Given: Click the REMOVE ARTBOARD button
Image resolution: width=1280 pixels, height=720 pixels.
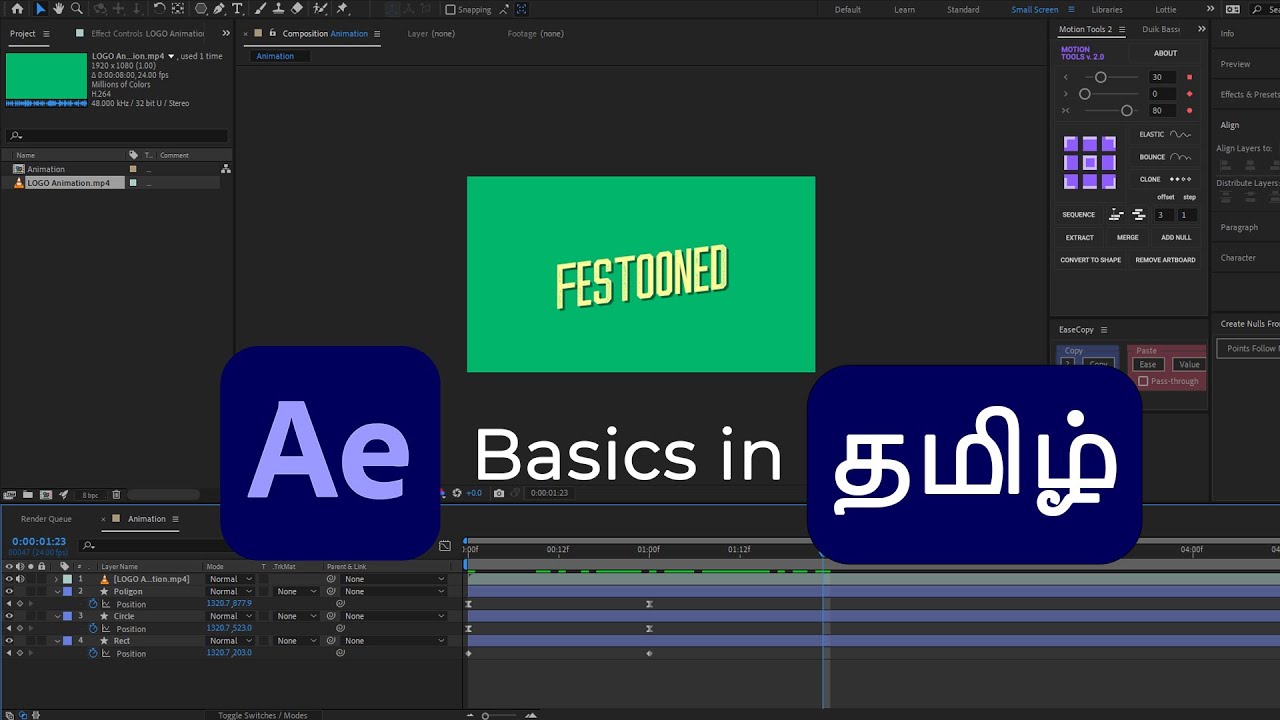Looking at the screenshot, I should 1165,260.
